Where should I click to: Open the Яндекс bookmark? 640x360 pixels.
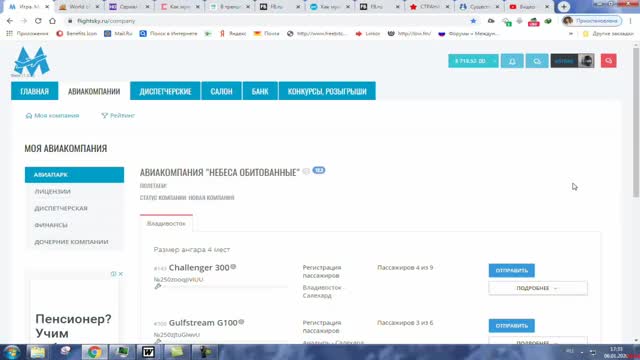tap(233, 33)
